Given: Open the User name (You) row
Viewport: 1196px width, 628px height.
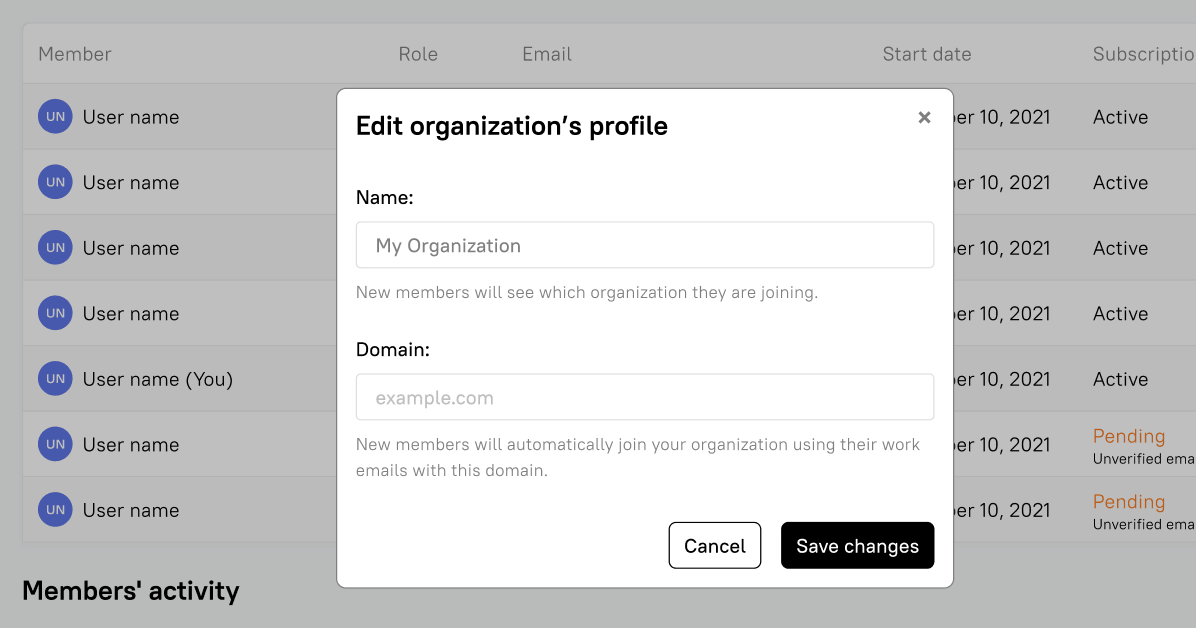Looking at the screenshot, I should 158,379.
